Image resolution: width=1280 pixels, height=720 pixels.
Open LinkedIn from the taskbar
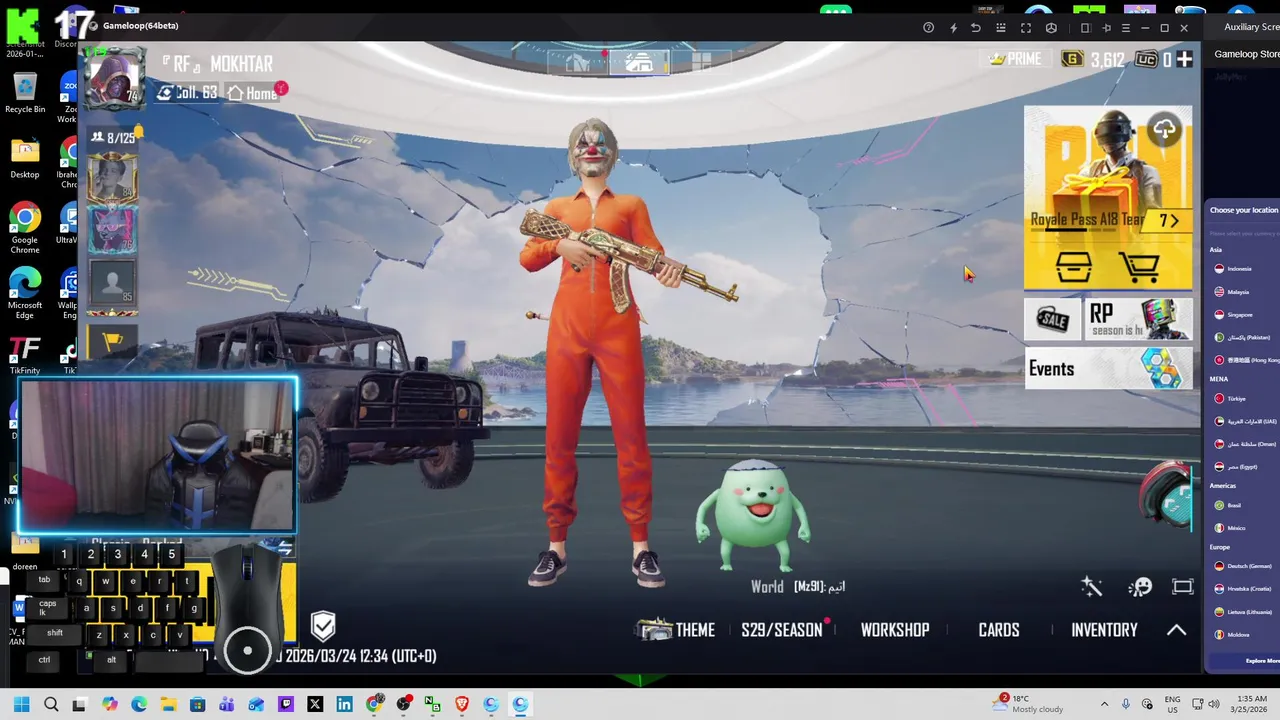[x=344, y=705]
